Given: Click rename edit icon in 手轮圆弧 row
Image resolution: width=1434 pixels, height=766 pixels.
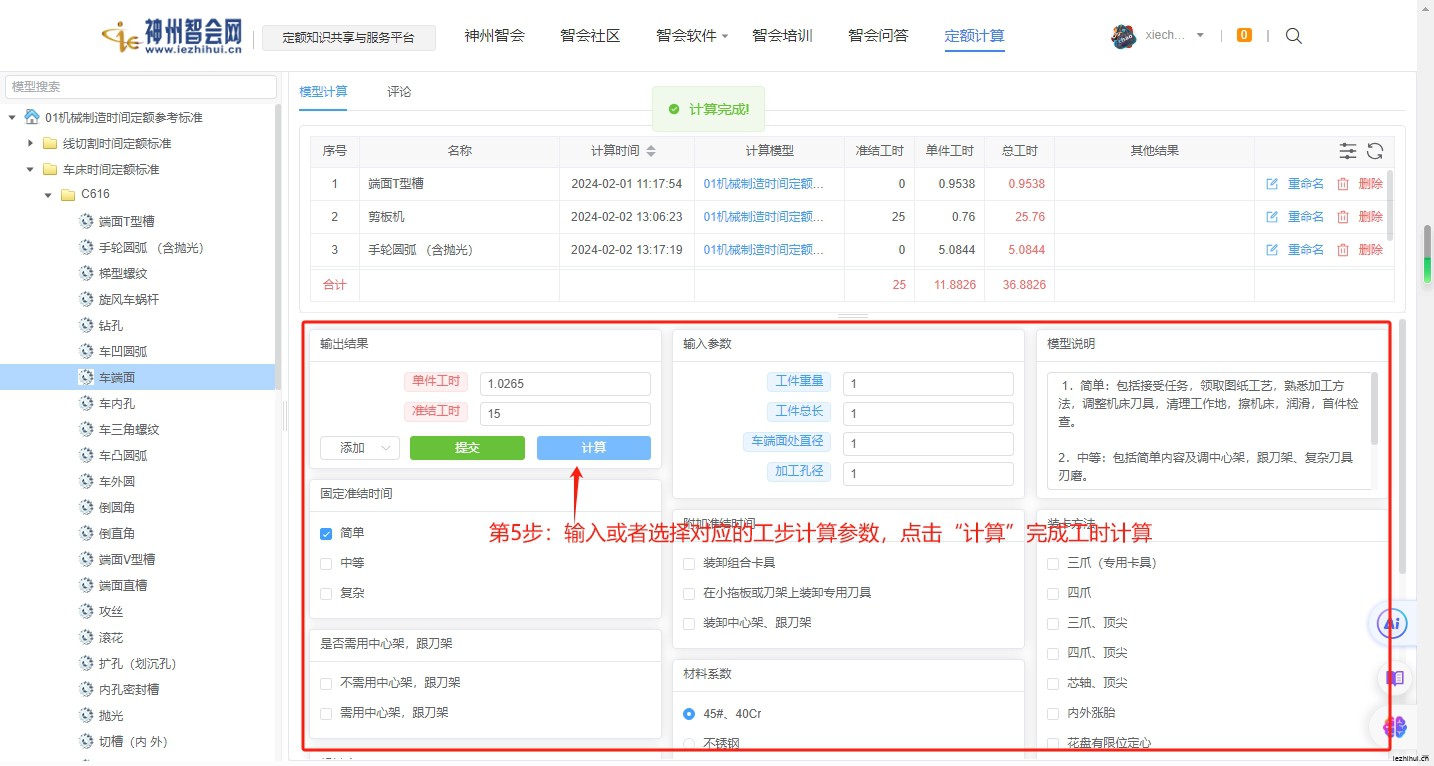Looking at the screenshot, I should tap(1272, 250).
